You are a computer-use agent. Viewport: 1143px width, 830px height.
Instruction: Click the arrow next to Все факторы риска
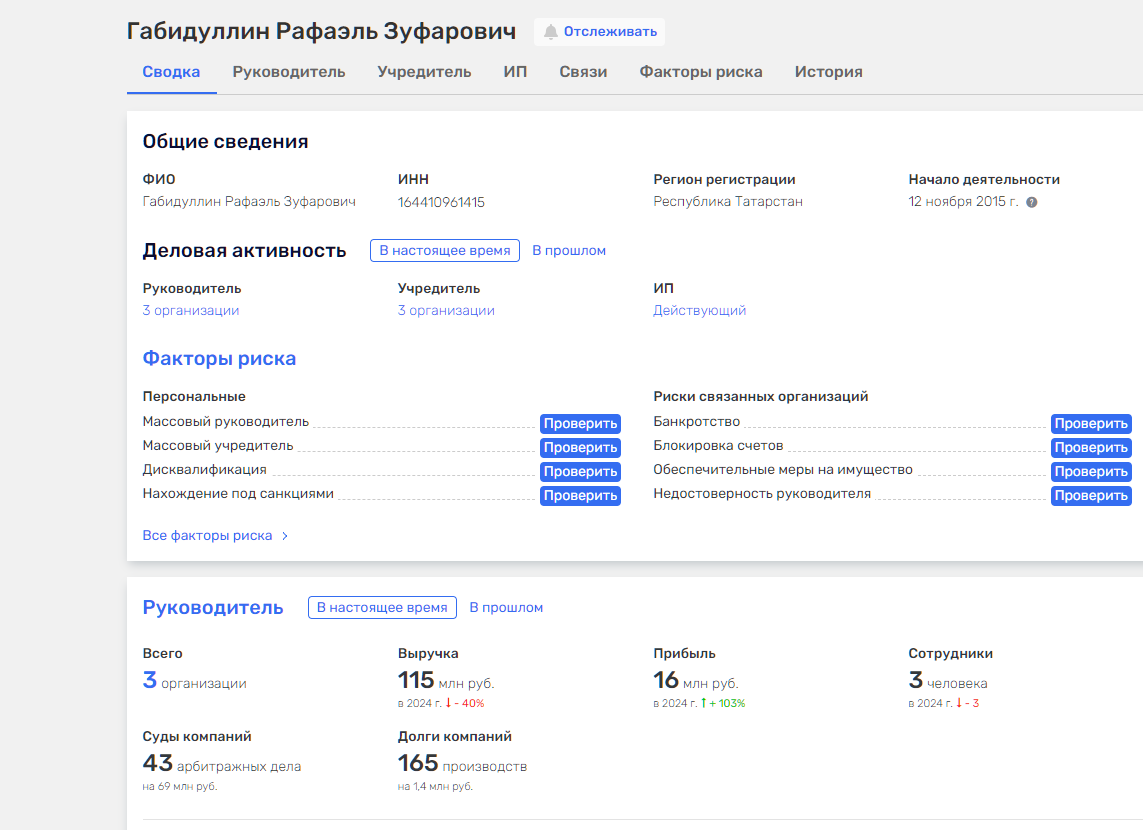285,536
